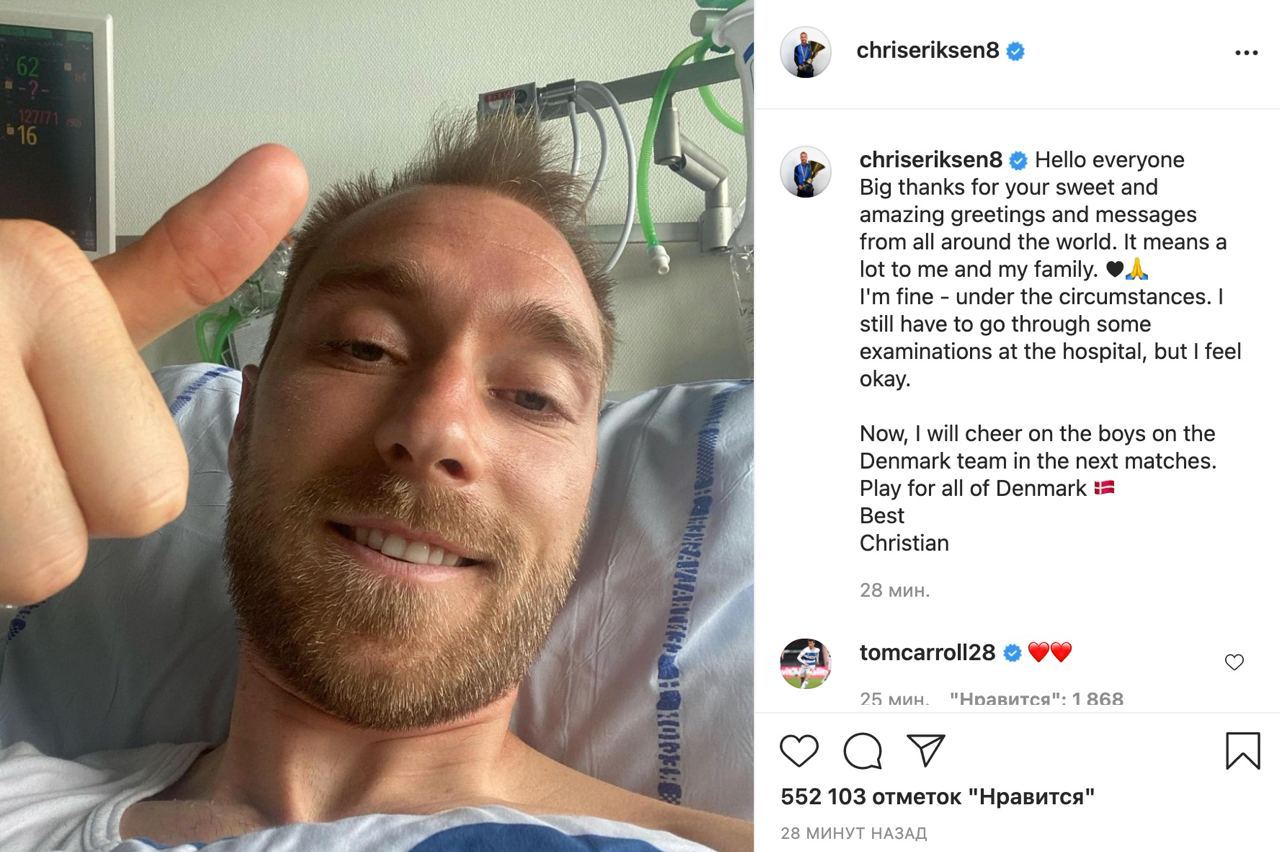Click verified badge in the header
This screenshot has height=852, width=1280.
tap(1015, 51)
